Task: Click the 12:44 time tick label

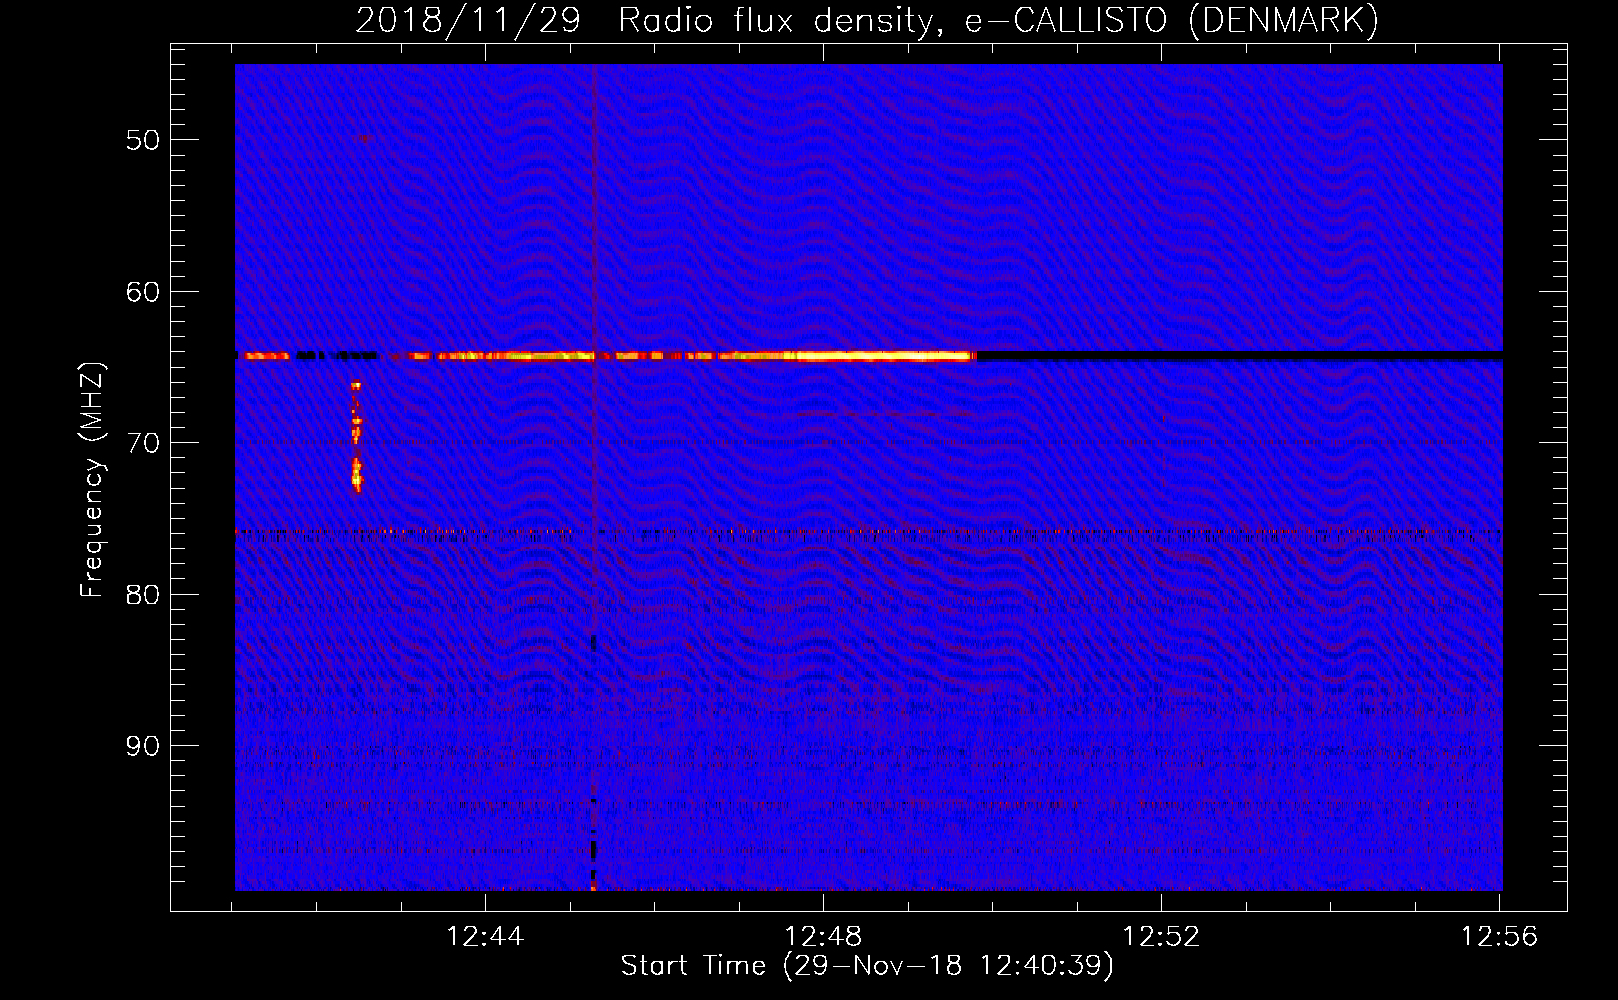Action: click(x=485, y=937)
